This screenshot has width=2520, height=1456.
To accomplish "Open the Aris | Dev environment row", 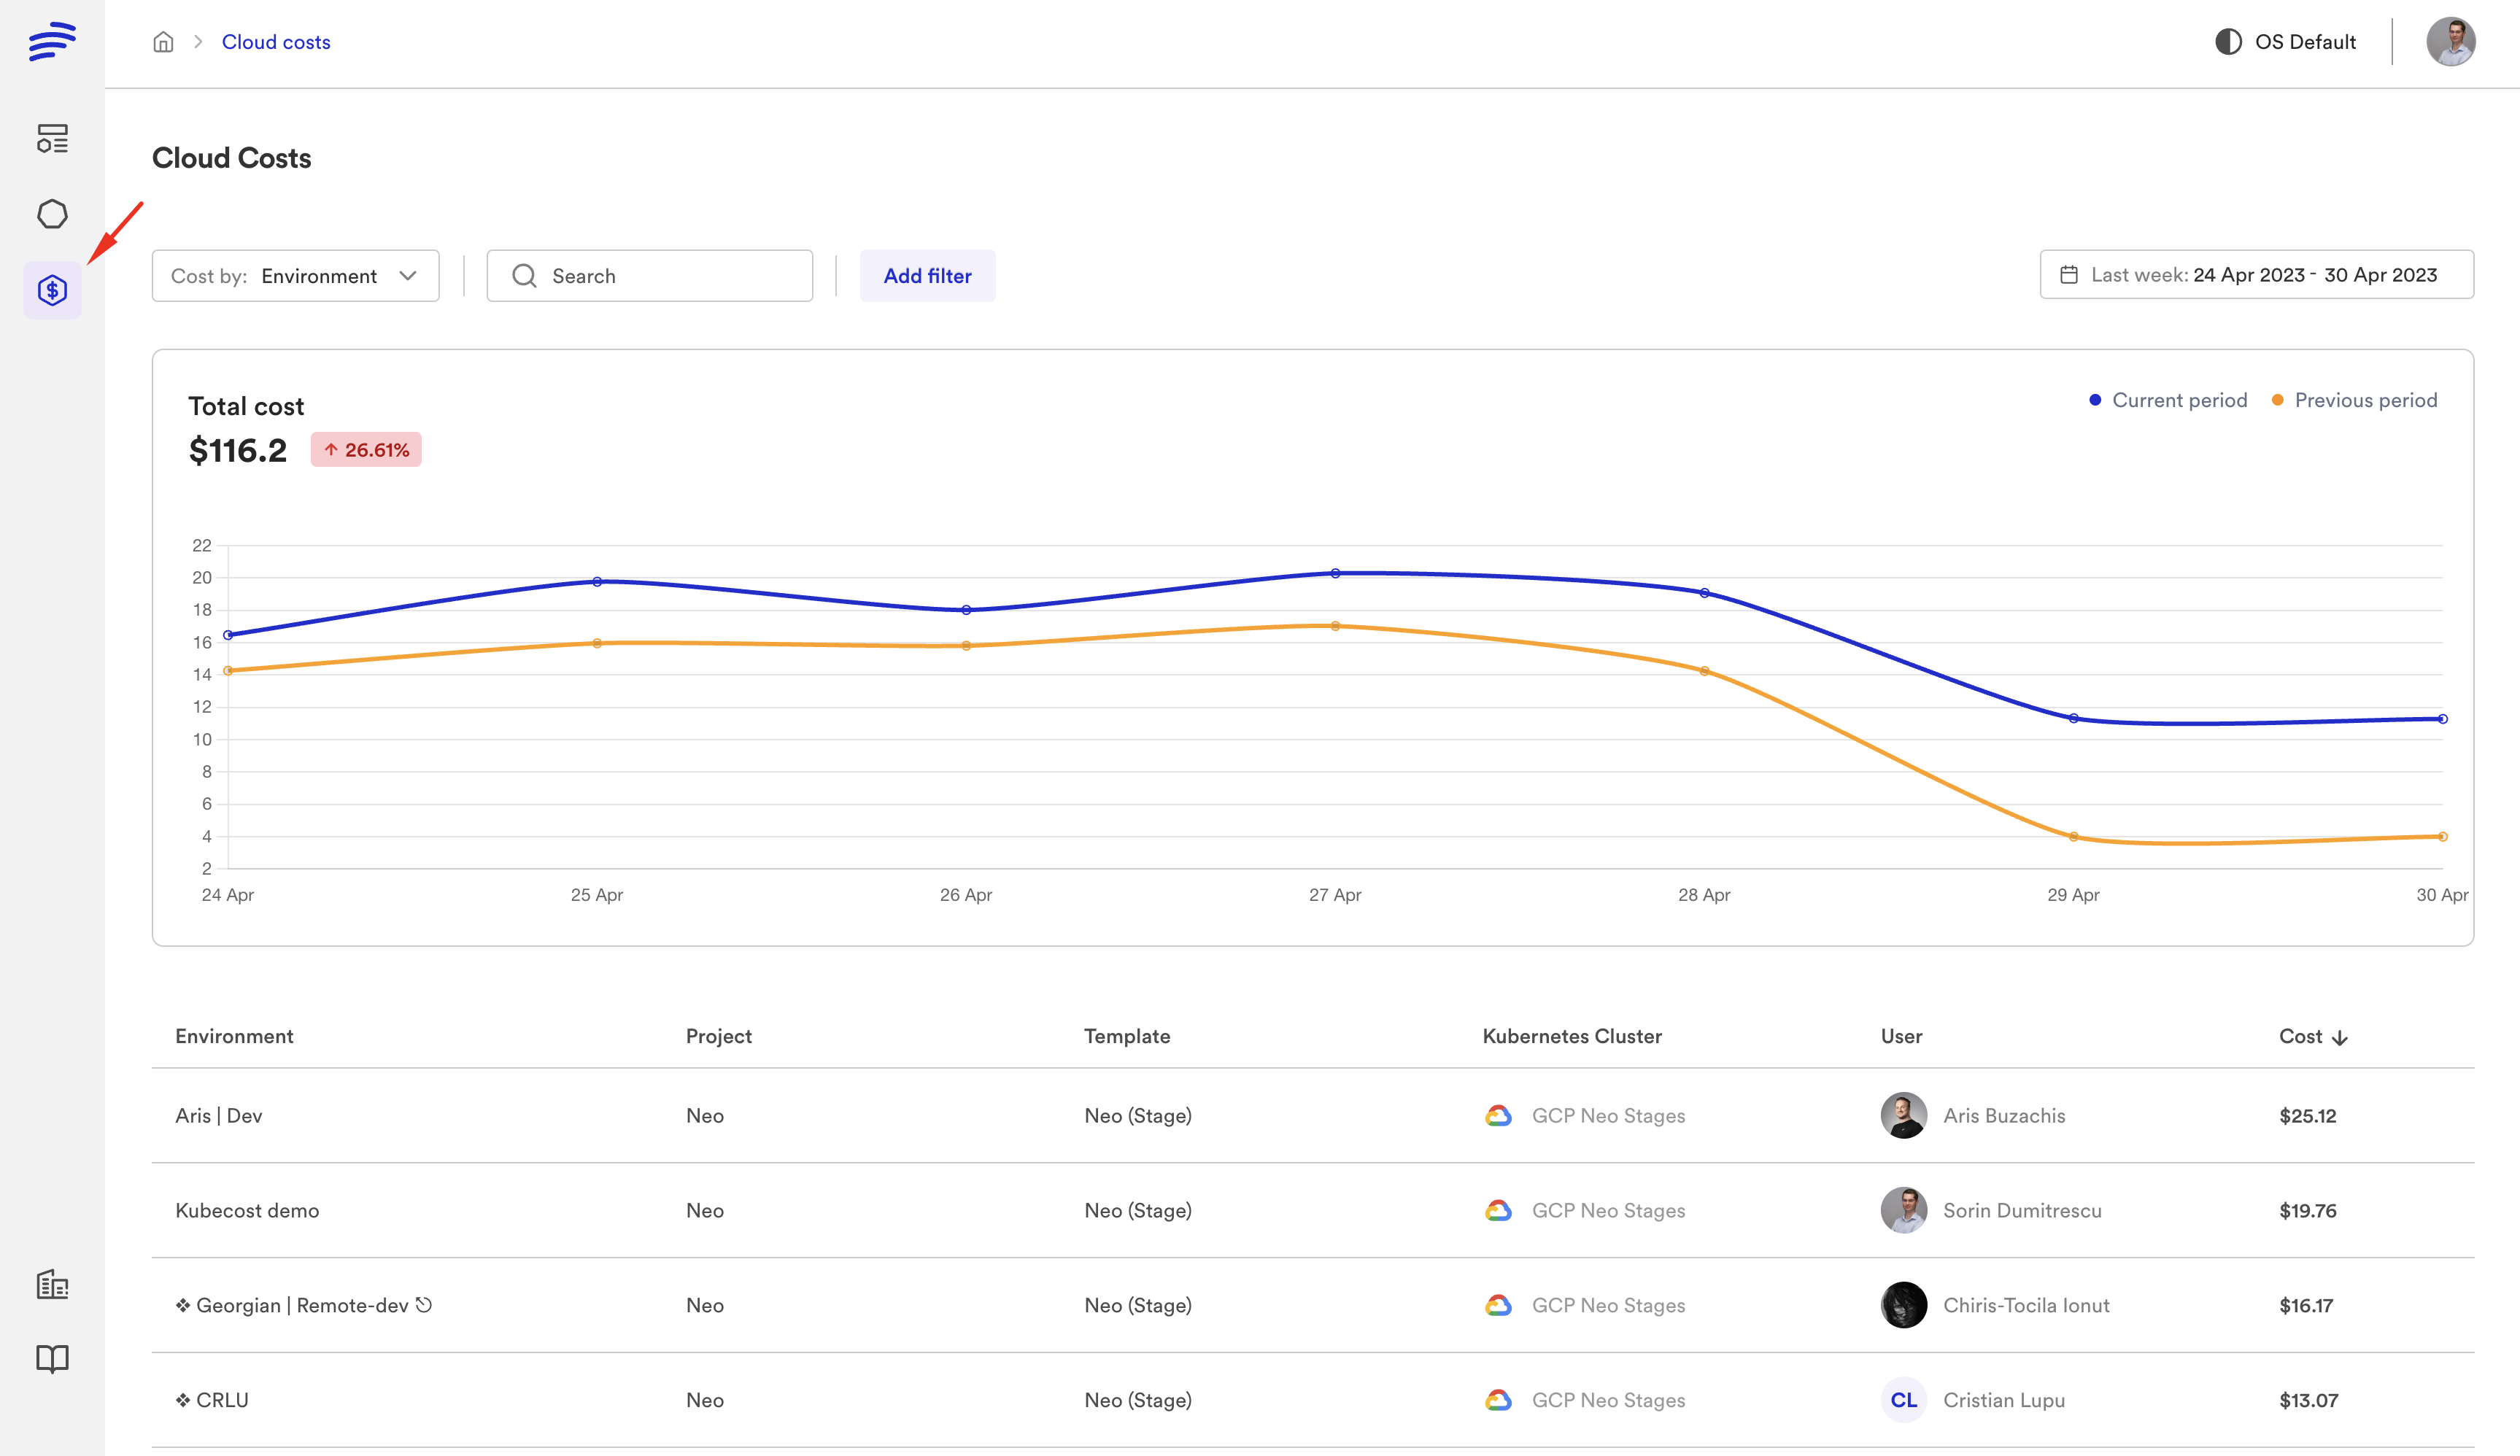I will [x=219, y=1116].
